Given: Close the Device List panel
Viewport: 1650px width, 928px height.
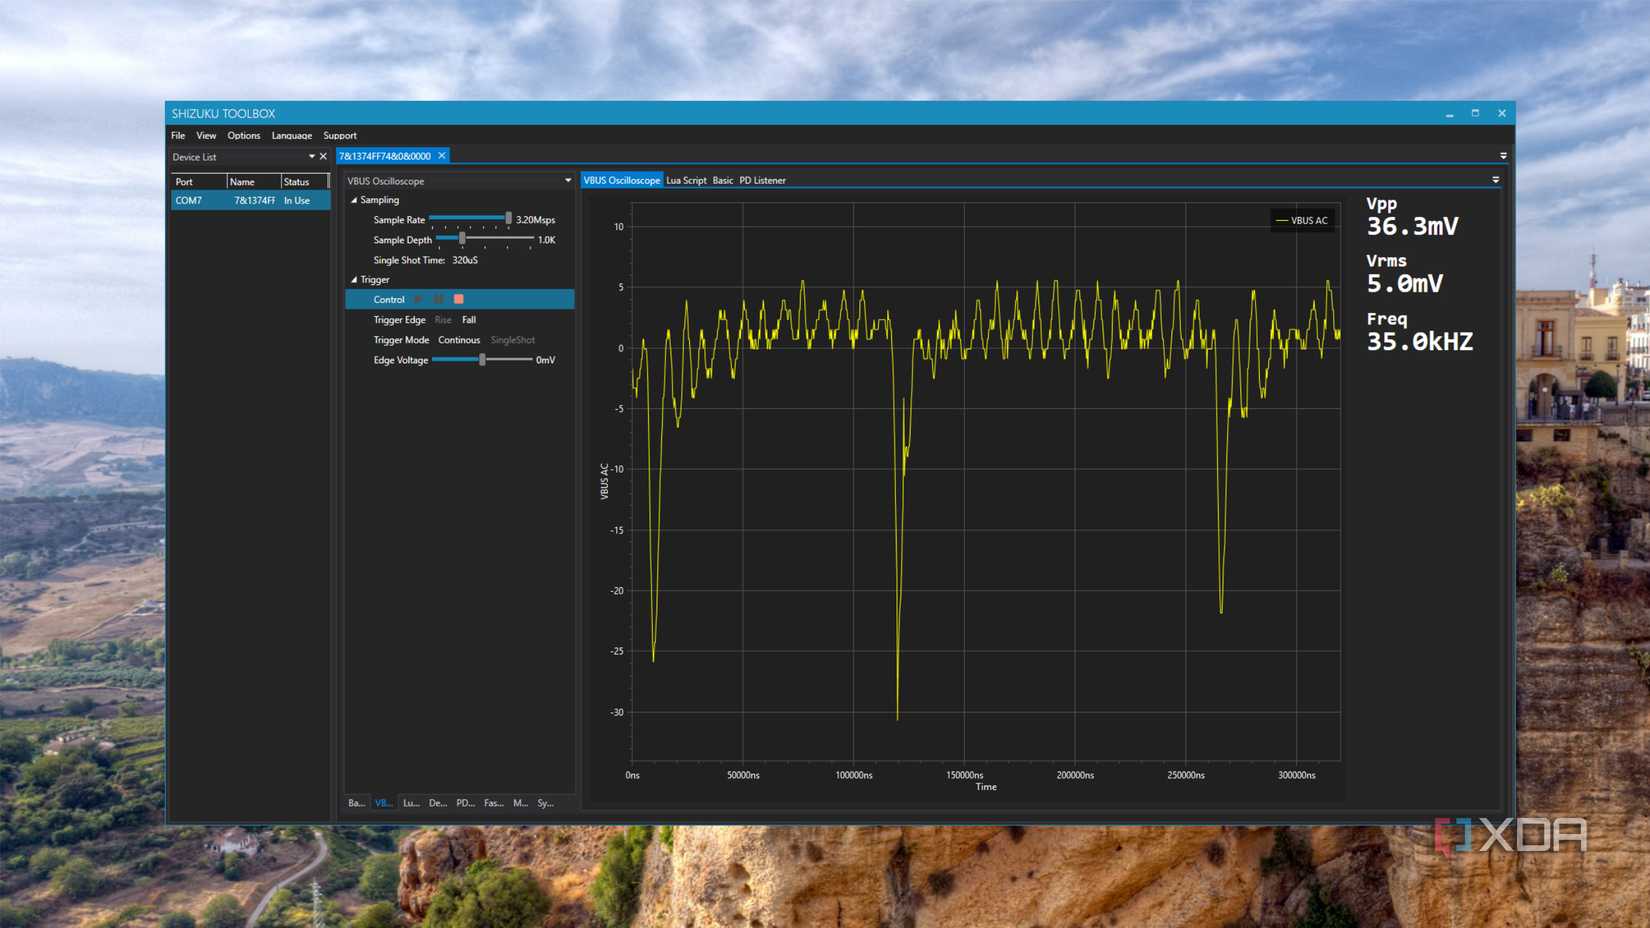Looking at the screenshot, I should 323,157.
